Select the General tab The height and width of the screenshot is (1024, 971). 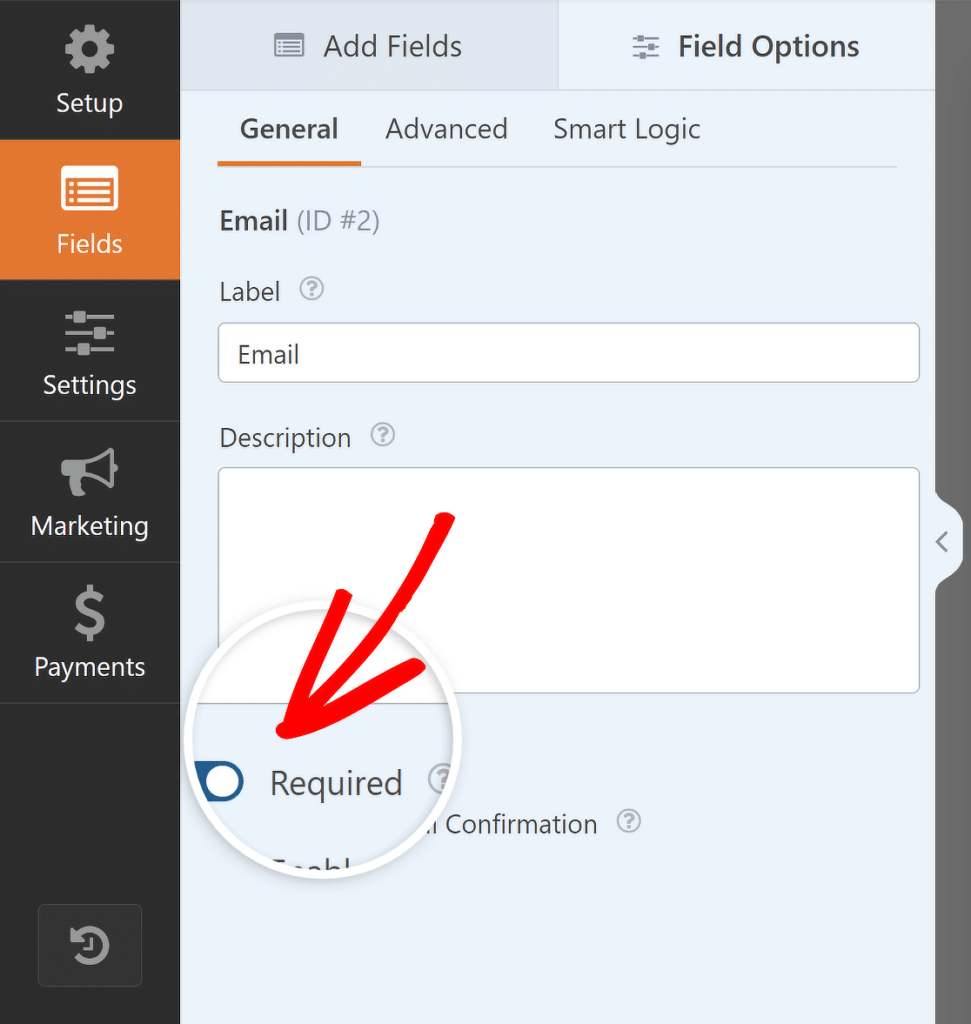click(x=288, y=128)
